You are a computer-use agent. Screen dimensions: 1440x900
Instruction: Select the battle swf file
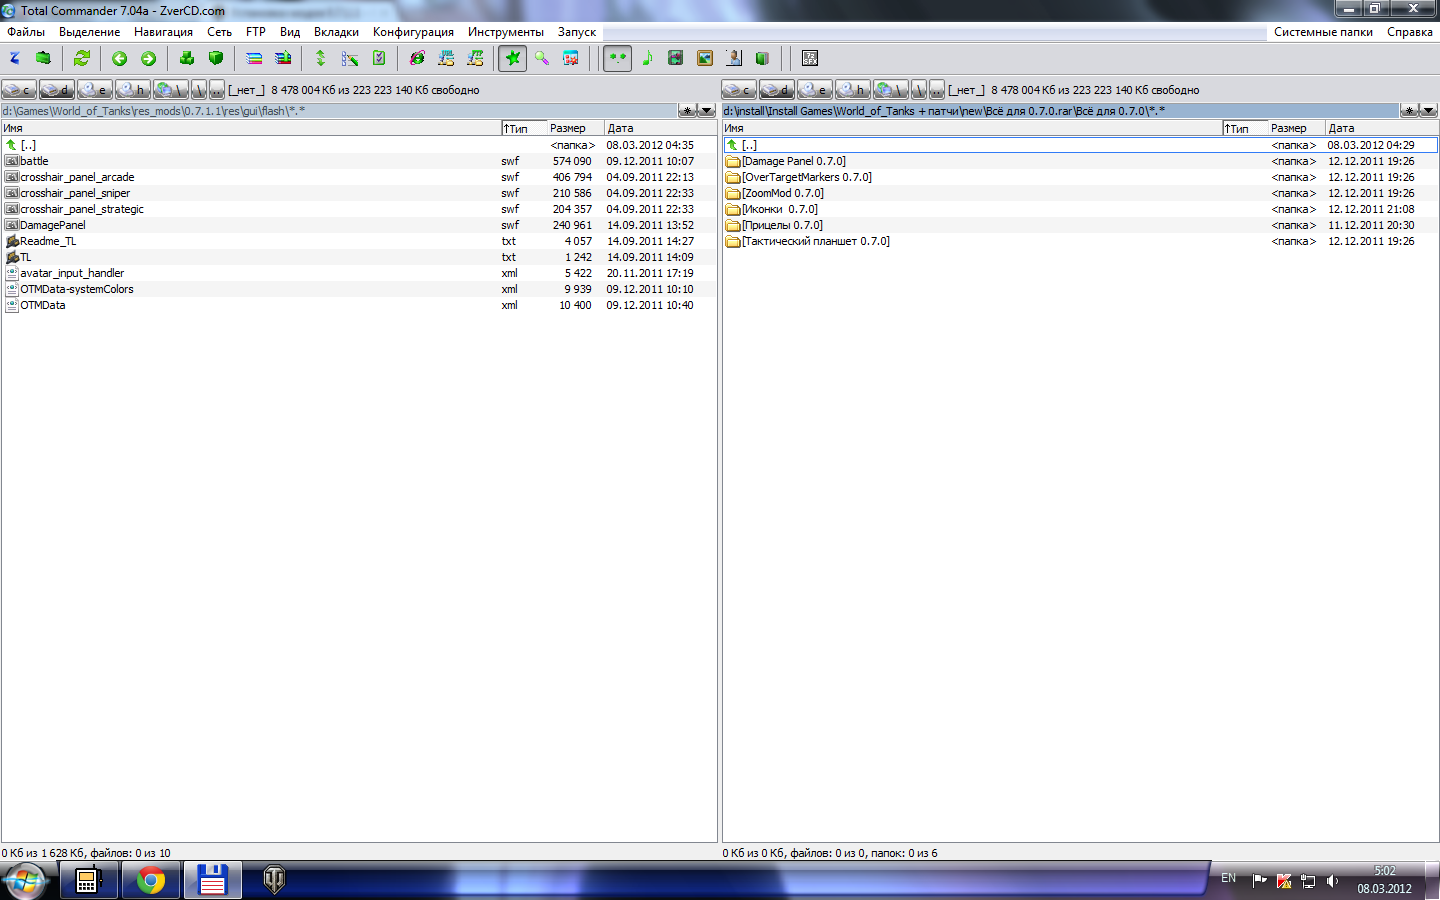(x=359, y=161)
